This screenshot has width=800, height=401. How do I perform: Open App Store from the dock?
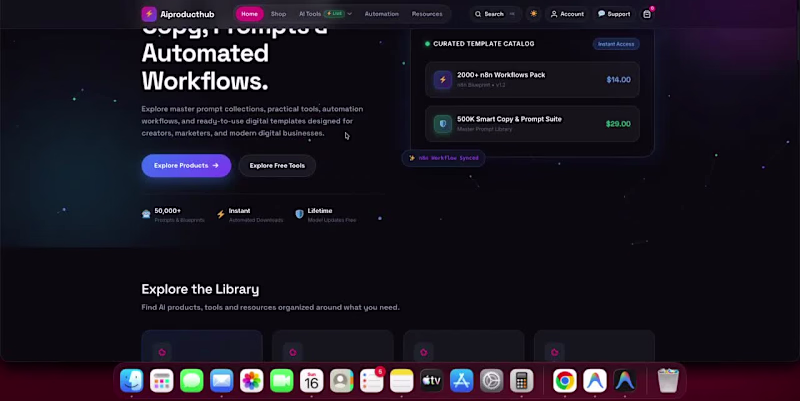tap(462, 381)
